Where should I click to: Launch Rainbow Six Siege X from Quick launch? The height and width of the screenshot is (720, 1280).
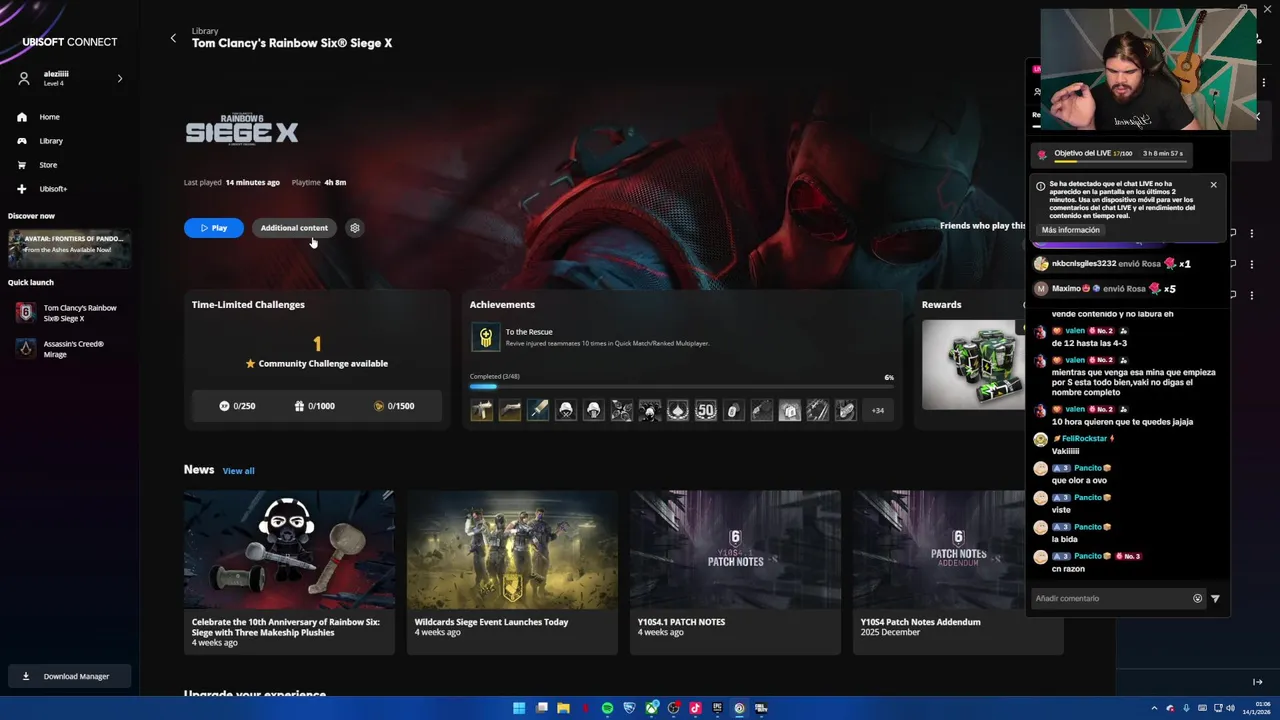click(x=69, y=313)
